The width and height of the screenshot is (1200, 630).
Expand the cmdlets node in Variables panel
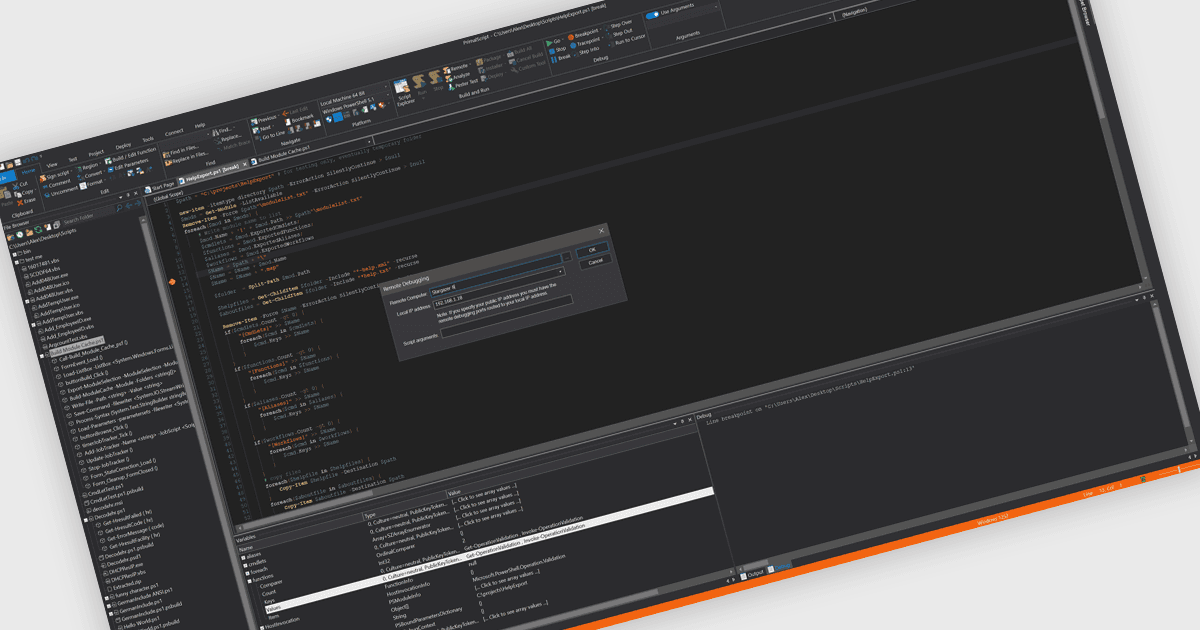coord(245,565)
